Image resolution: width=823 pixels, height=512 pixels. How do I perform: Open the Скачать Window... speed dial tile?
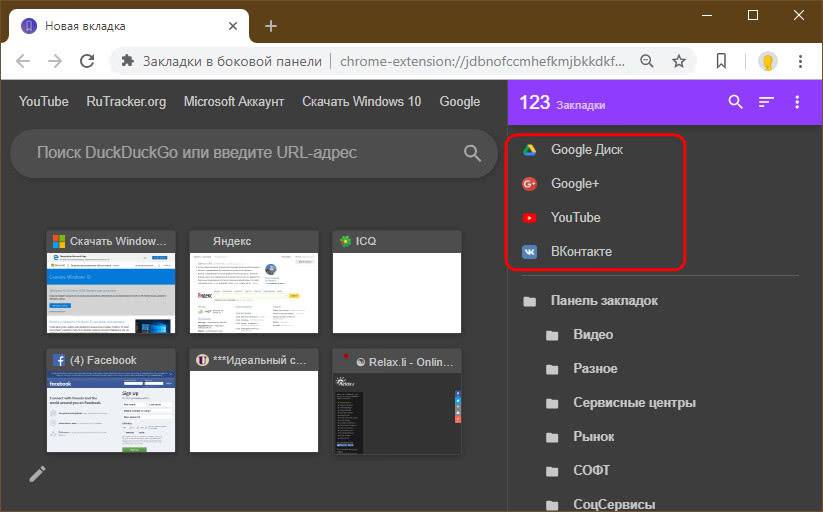pos(111,282)
